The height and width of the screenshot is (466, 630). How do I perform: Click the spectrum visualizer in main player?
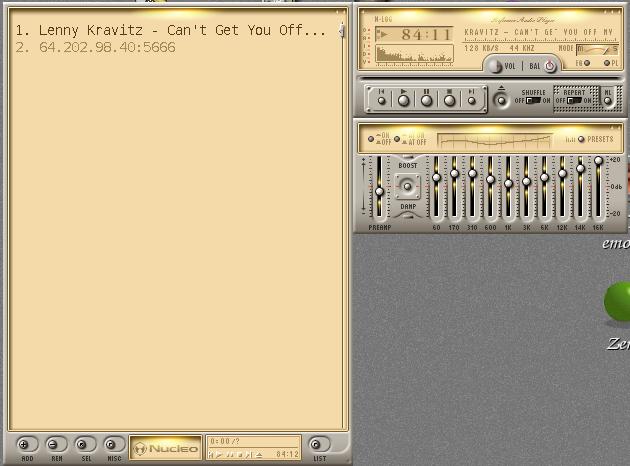coord(414,54)
